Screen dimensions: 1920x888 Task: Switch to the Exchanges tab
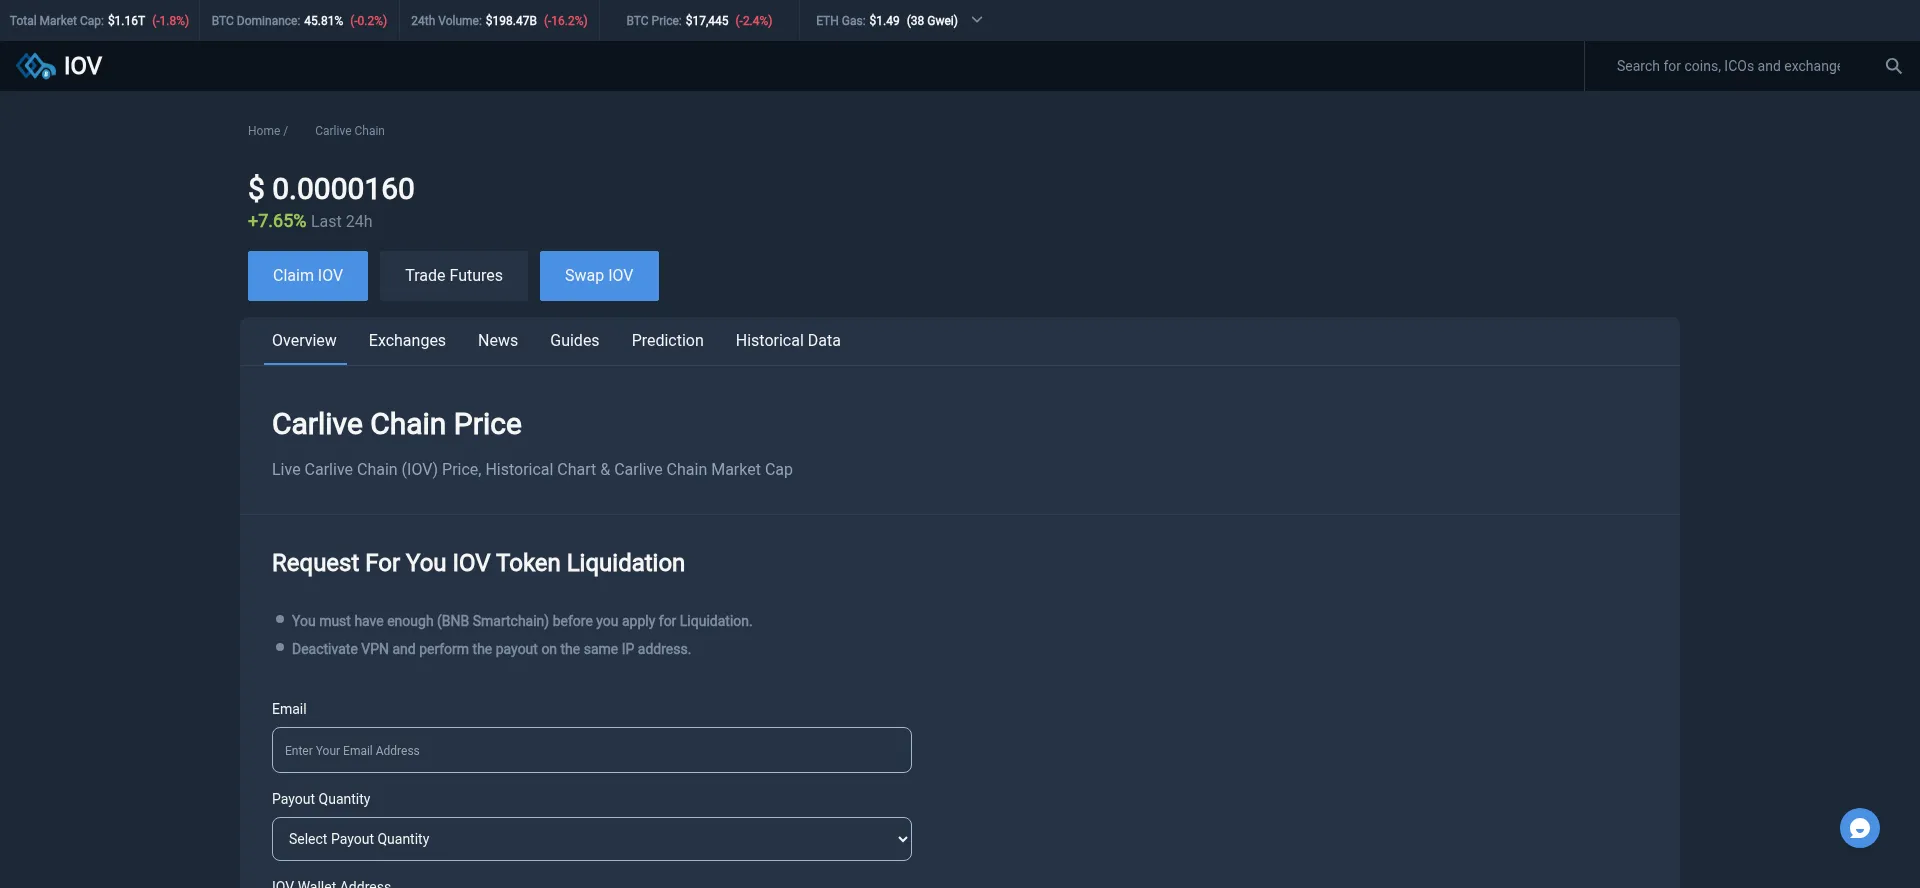pos(407,341)
